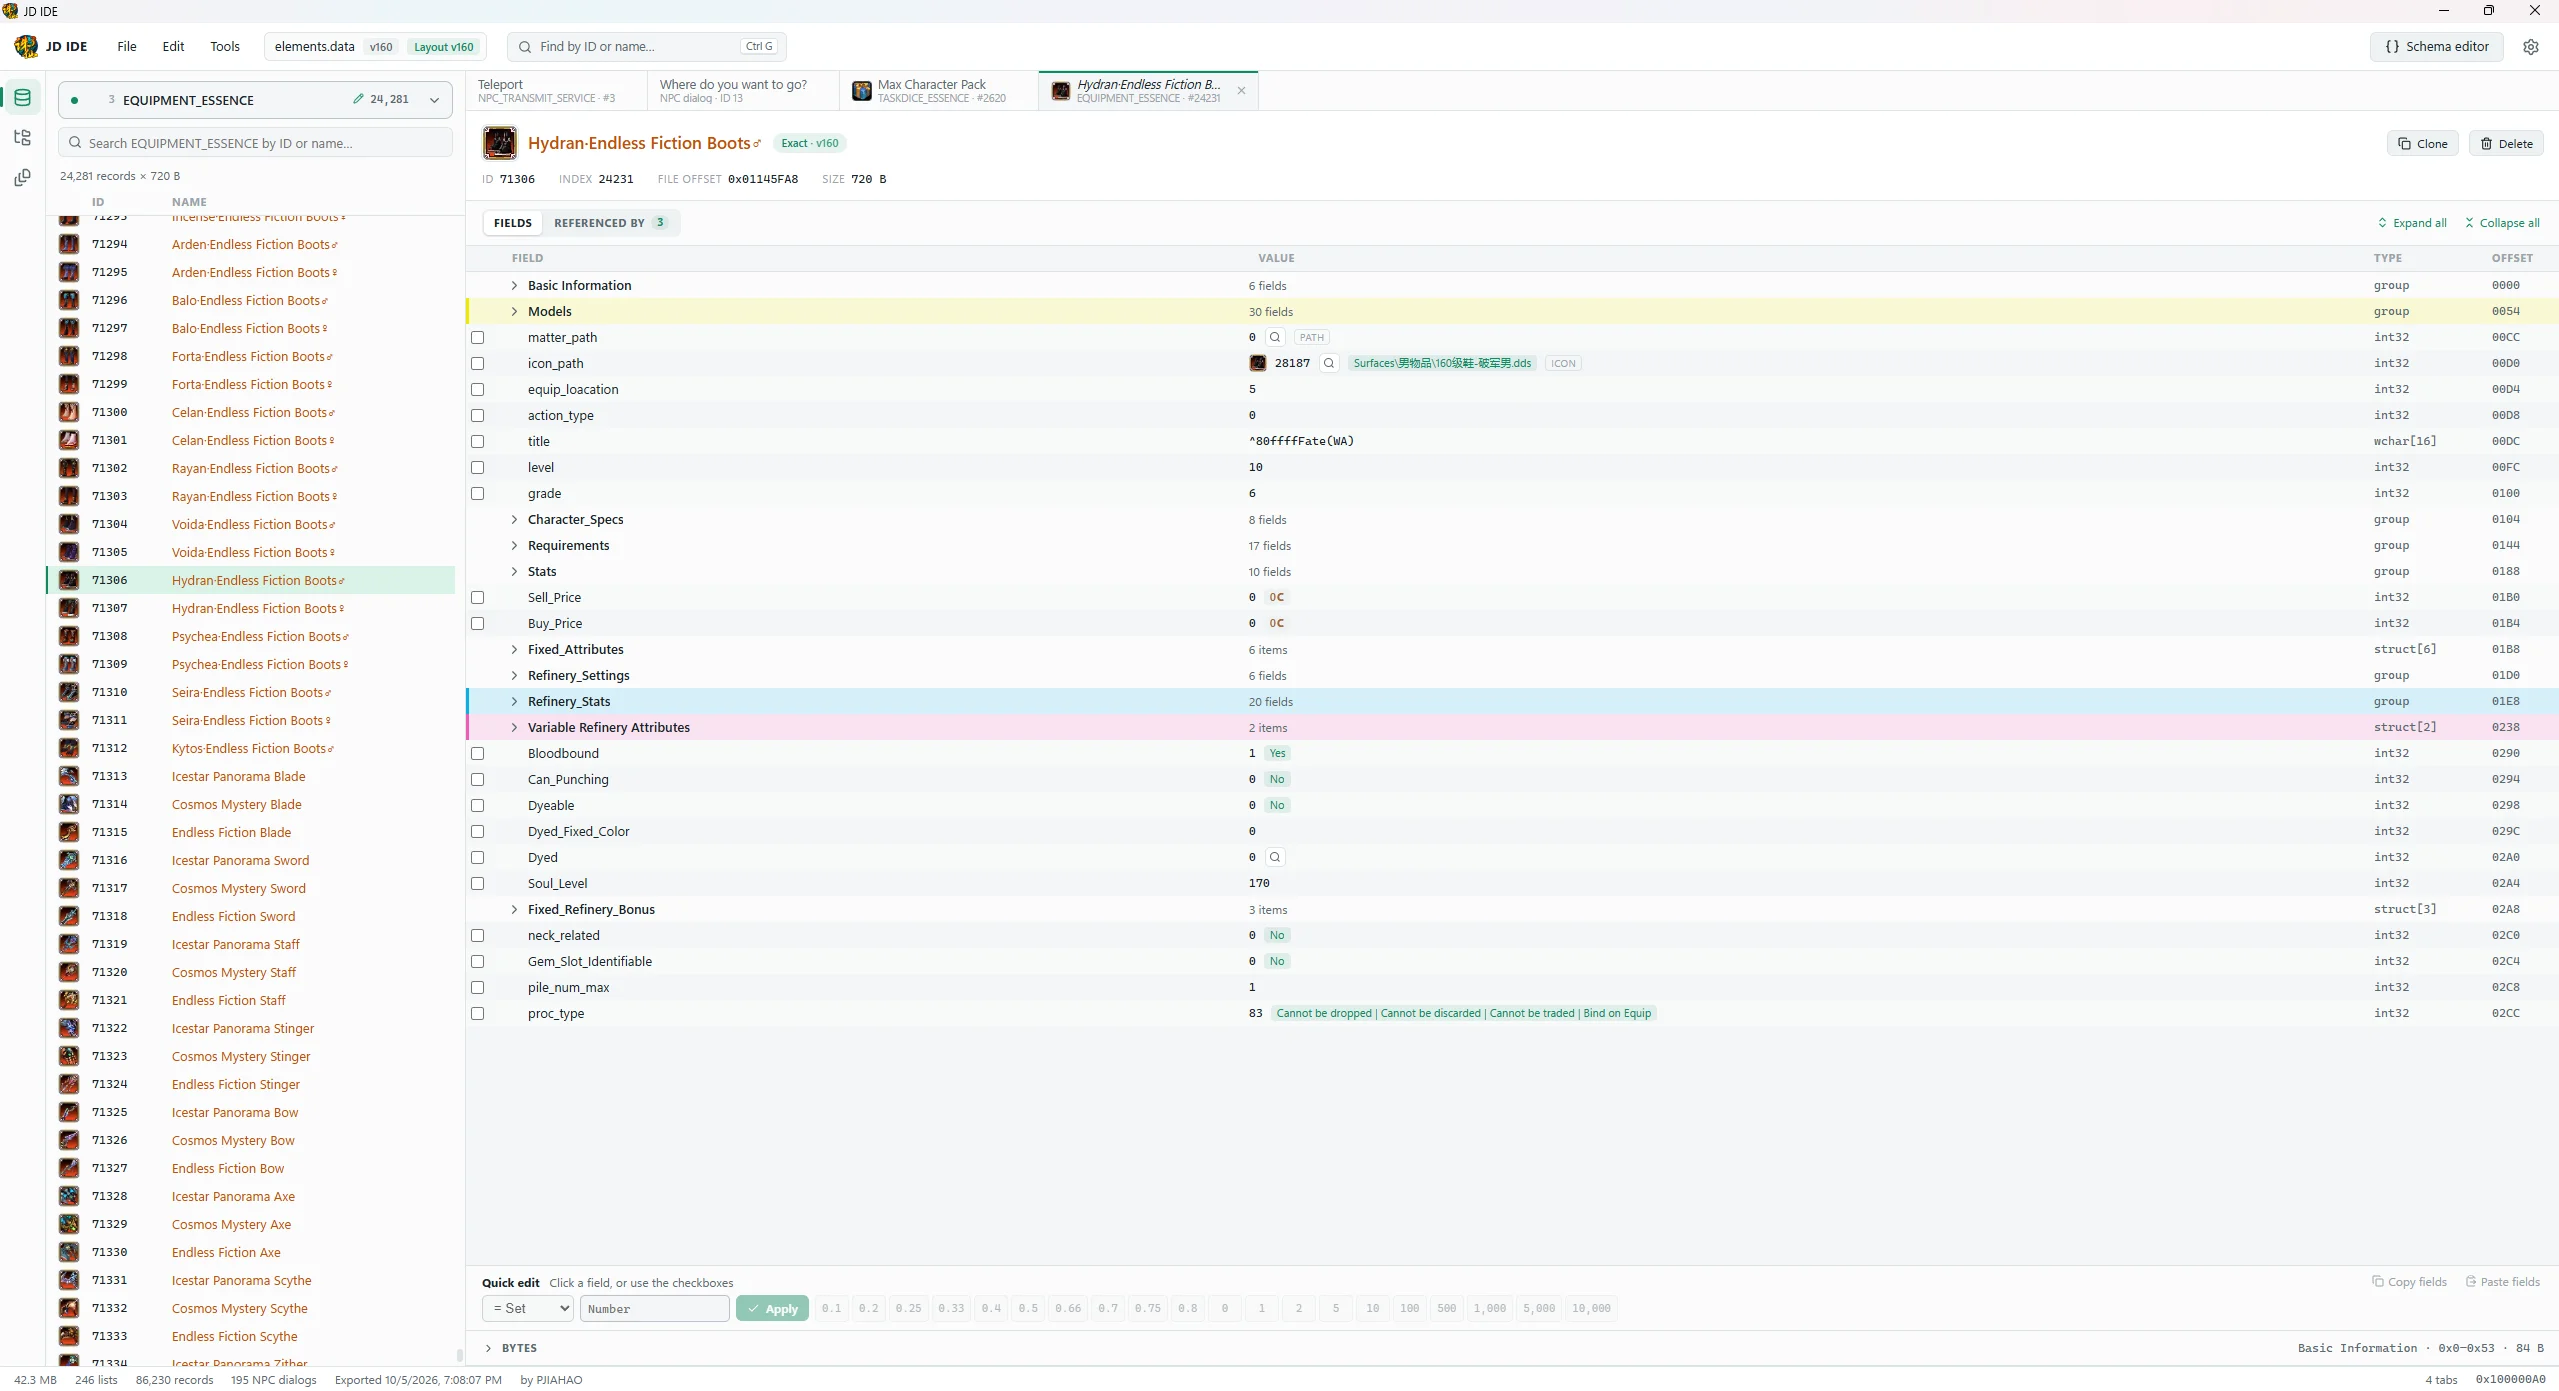Click the item icon in the record header
2559x1391 pixels.
pyautogui.click(x=500, y=143)
